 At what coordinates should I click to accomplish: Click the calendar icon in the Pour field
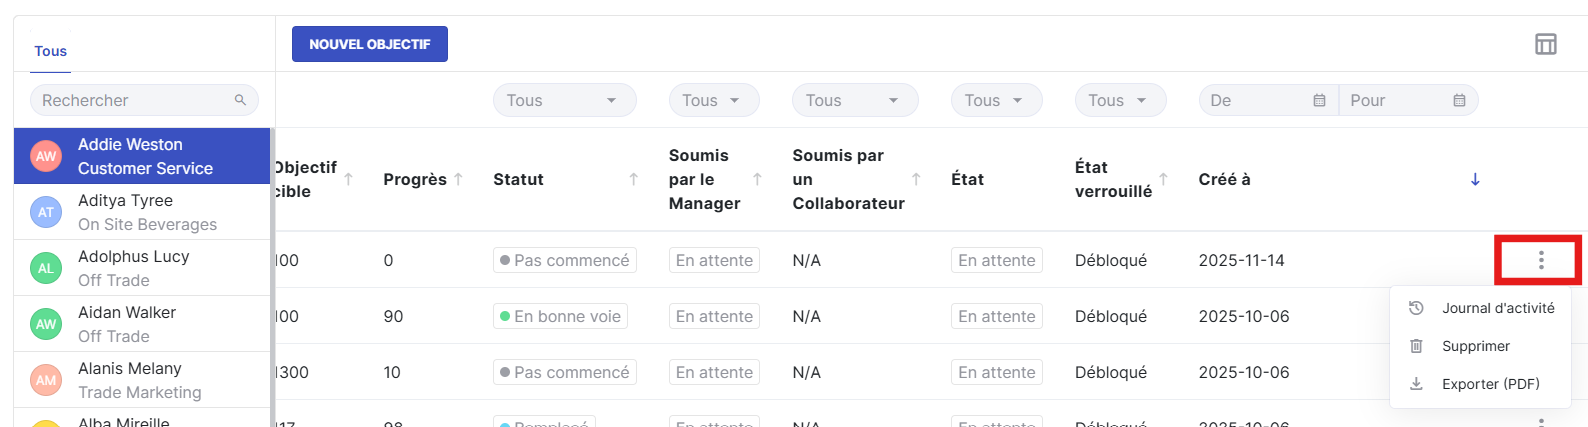point(1459,100)
